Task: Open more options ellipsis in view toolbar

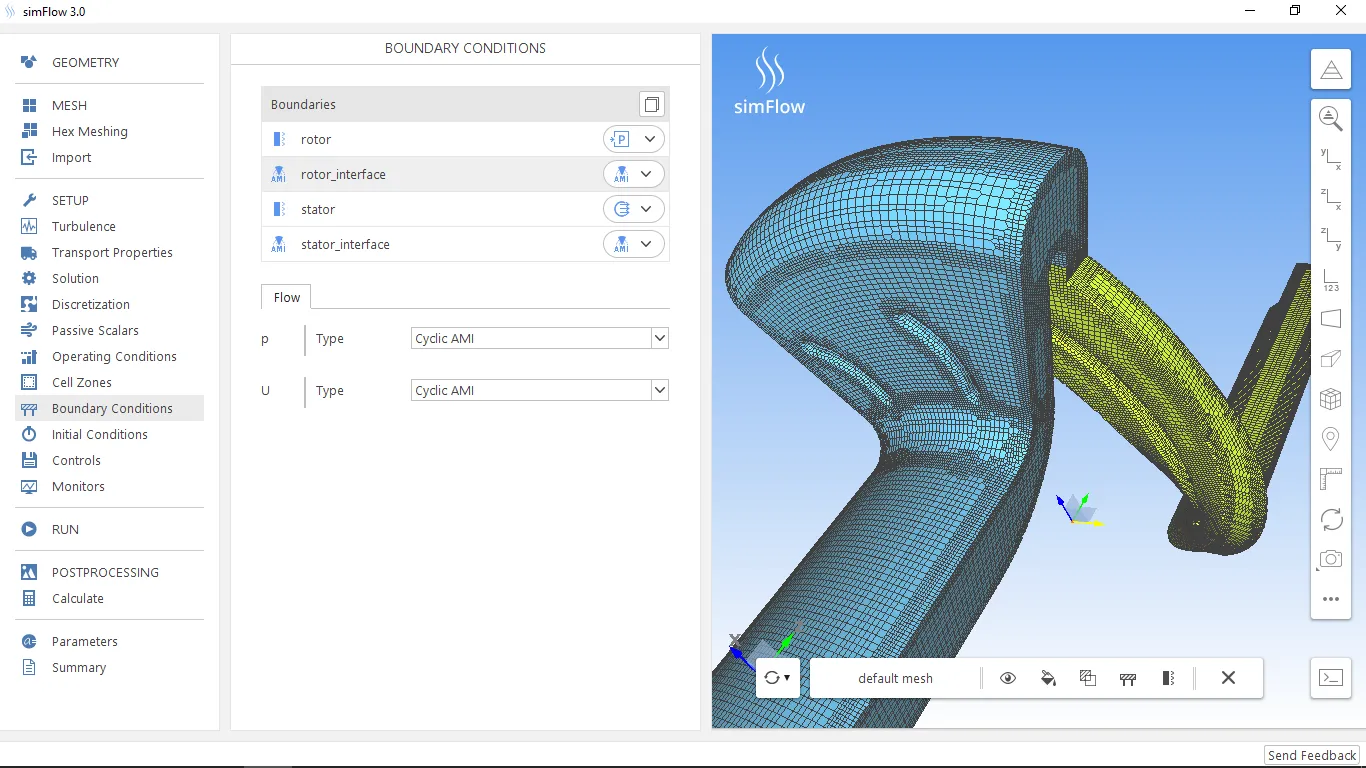Action: (x=1331, y=599)
